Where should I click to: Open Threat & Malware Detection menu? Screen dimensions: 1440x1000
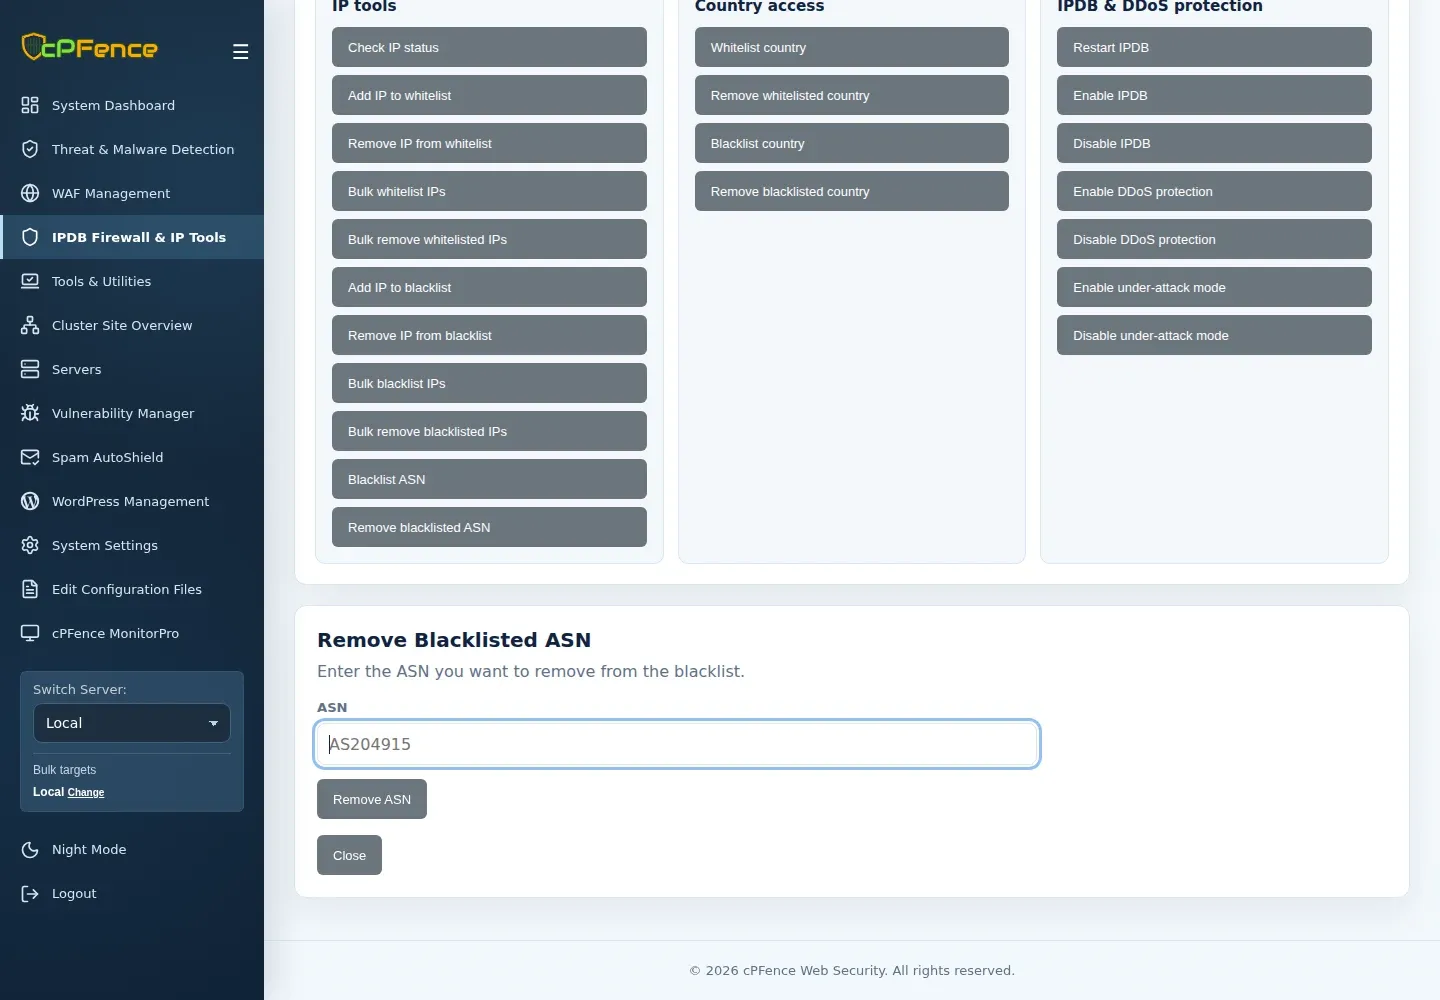(x=132, y=149)
